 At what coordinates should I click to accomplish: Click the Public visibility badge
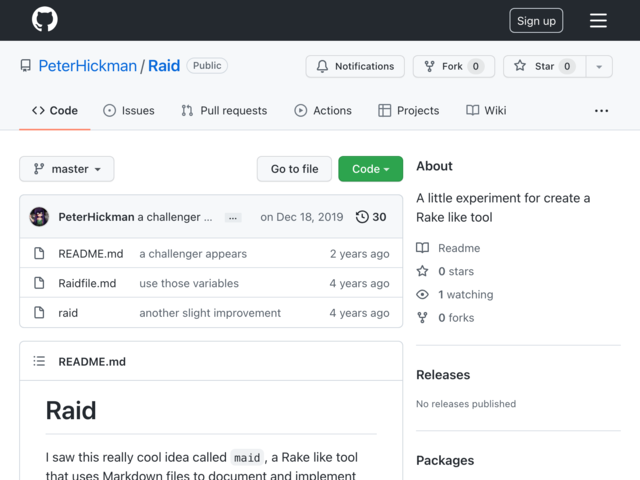tap(207, 66)
